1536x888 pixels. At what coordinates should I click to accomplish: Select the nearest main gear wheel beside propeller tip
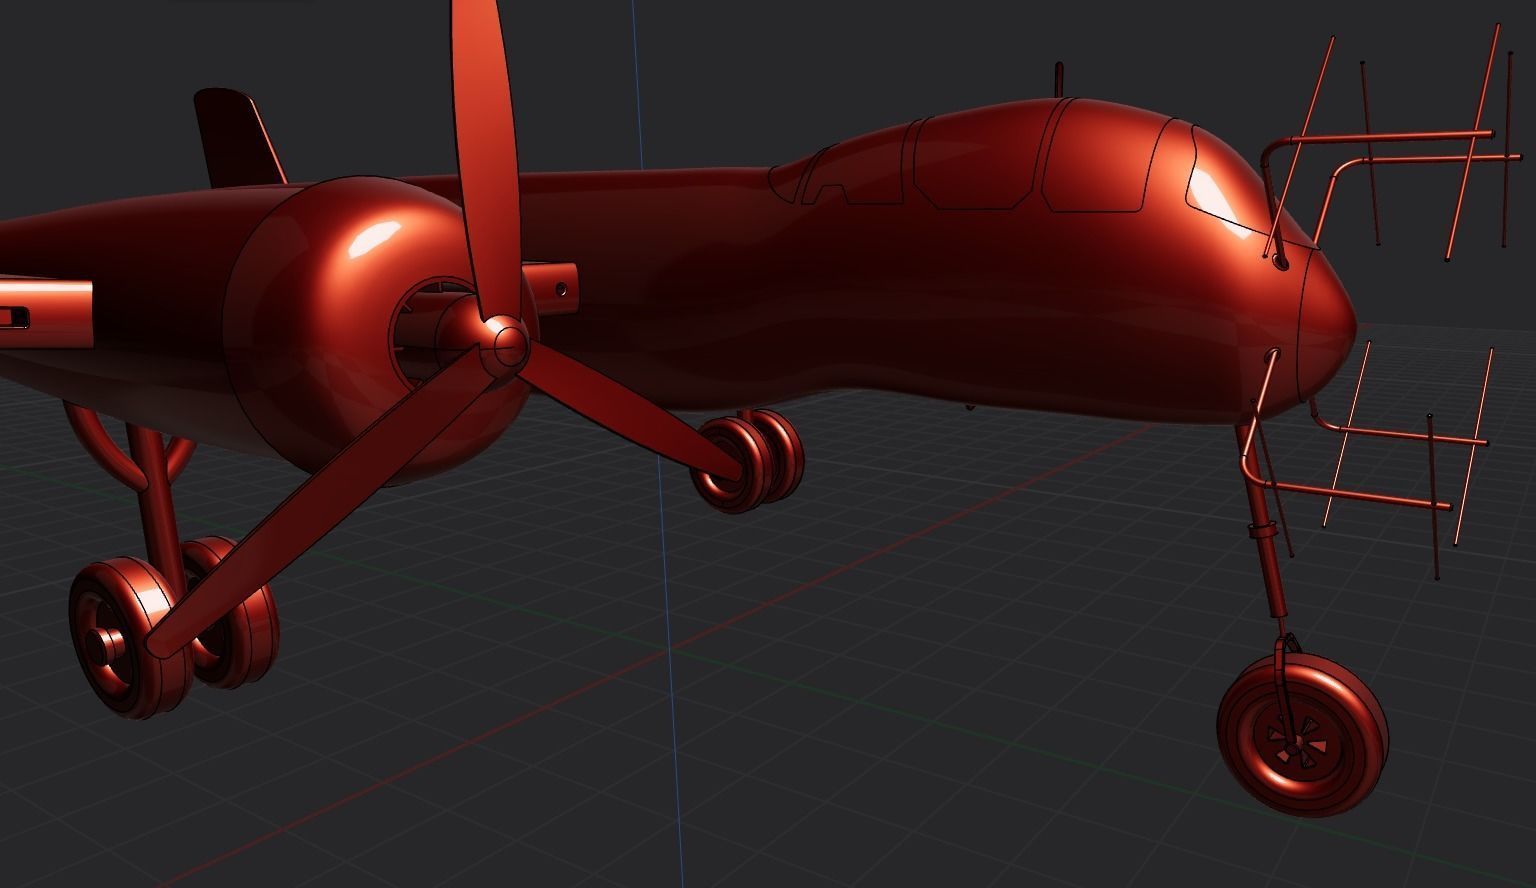click(x=130, y=637)
